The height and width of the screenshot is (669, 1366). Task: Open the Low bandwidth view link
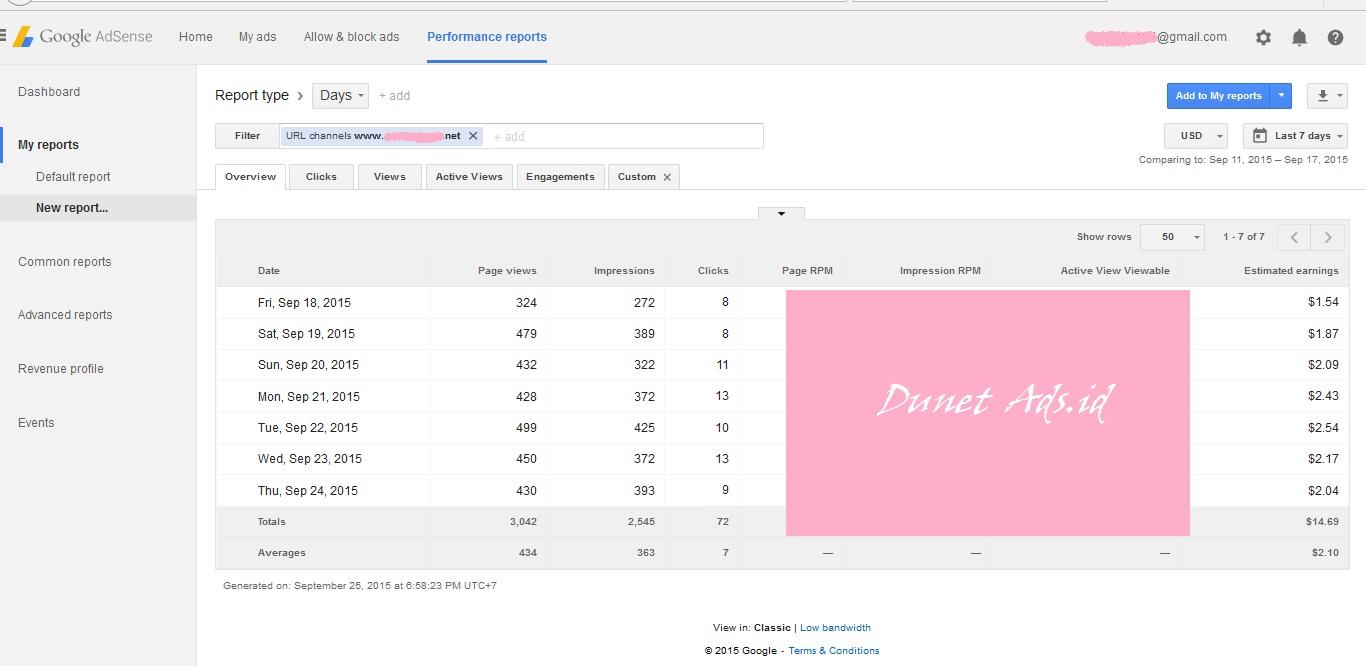pyautogui.click(x=835, y=628)
